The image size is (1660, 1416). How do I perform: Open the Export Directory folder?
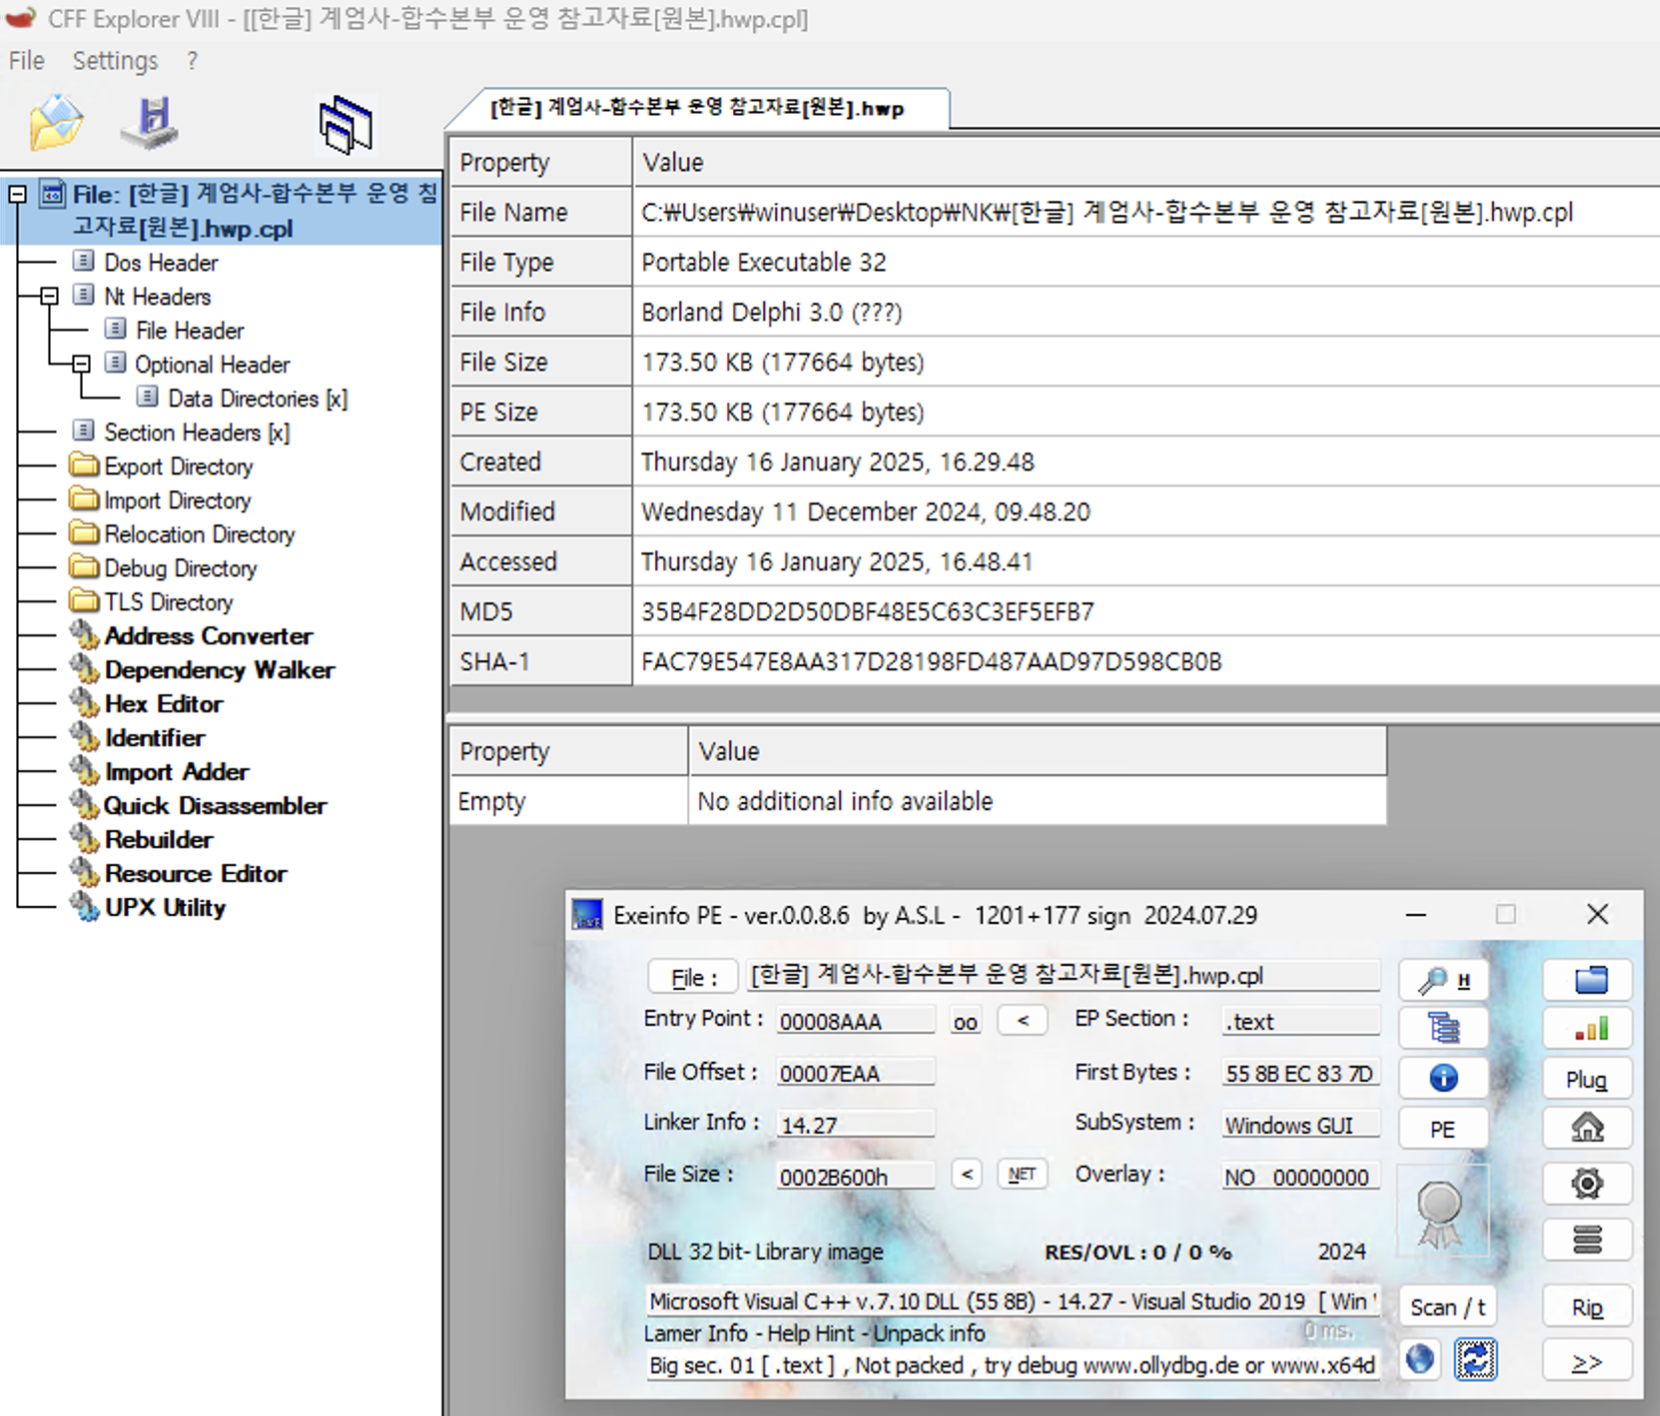(x=178, y=467)
